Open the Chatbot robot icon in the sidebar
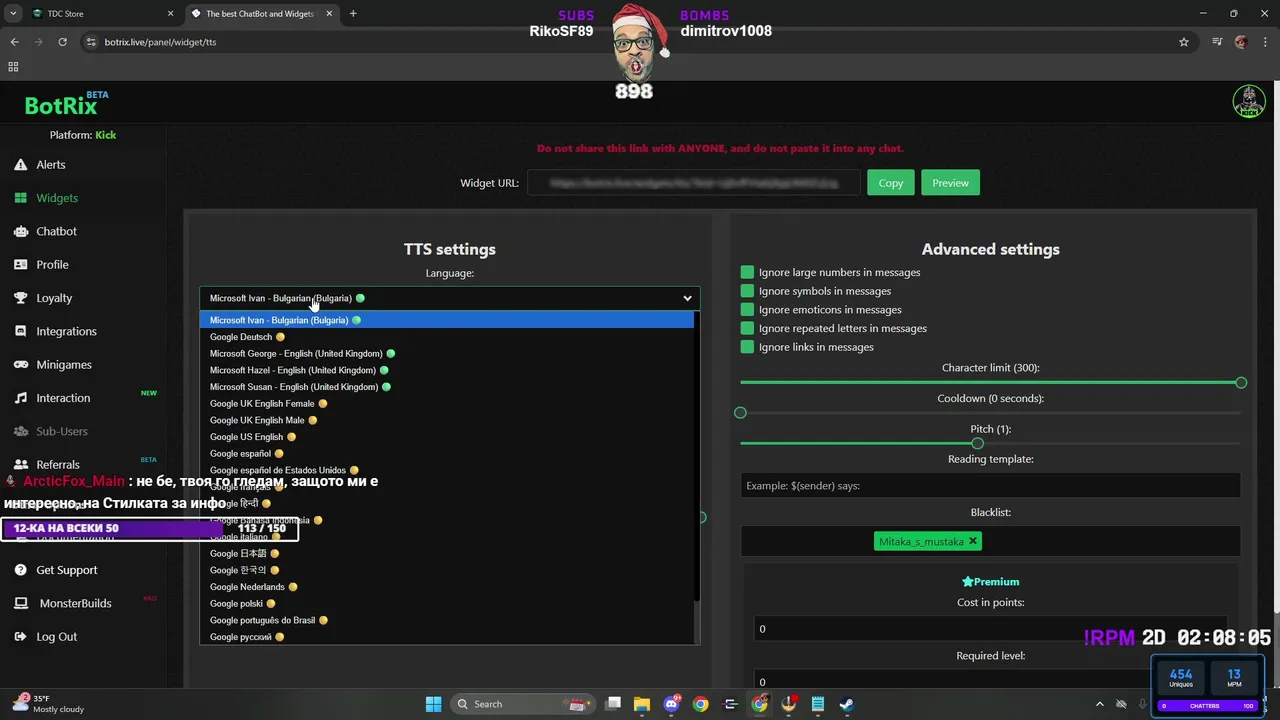 point(20,231)
